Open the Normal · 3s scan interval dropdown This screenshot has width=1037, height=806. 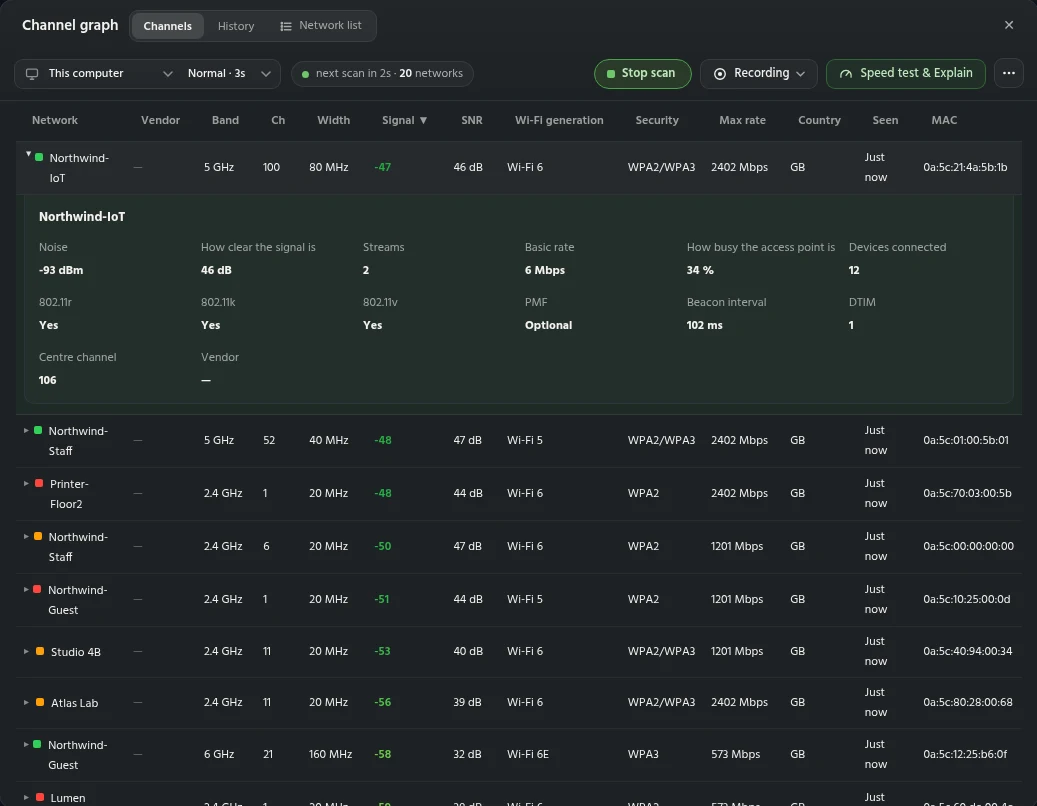click(x=229, y=73)
